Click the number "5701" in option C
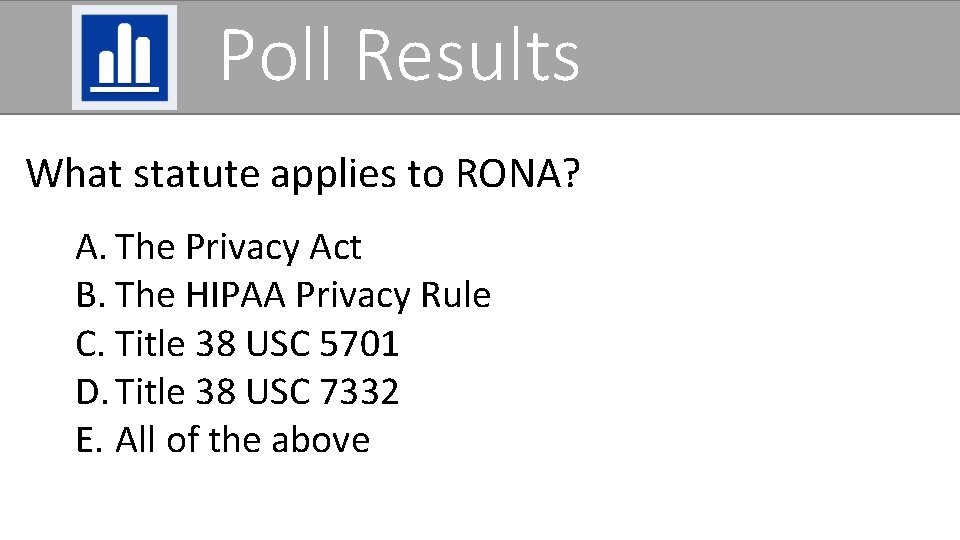Image resolution: width=960 pixels, height=540 pixels. coord(358,344)
